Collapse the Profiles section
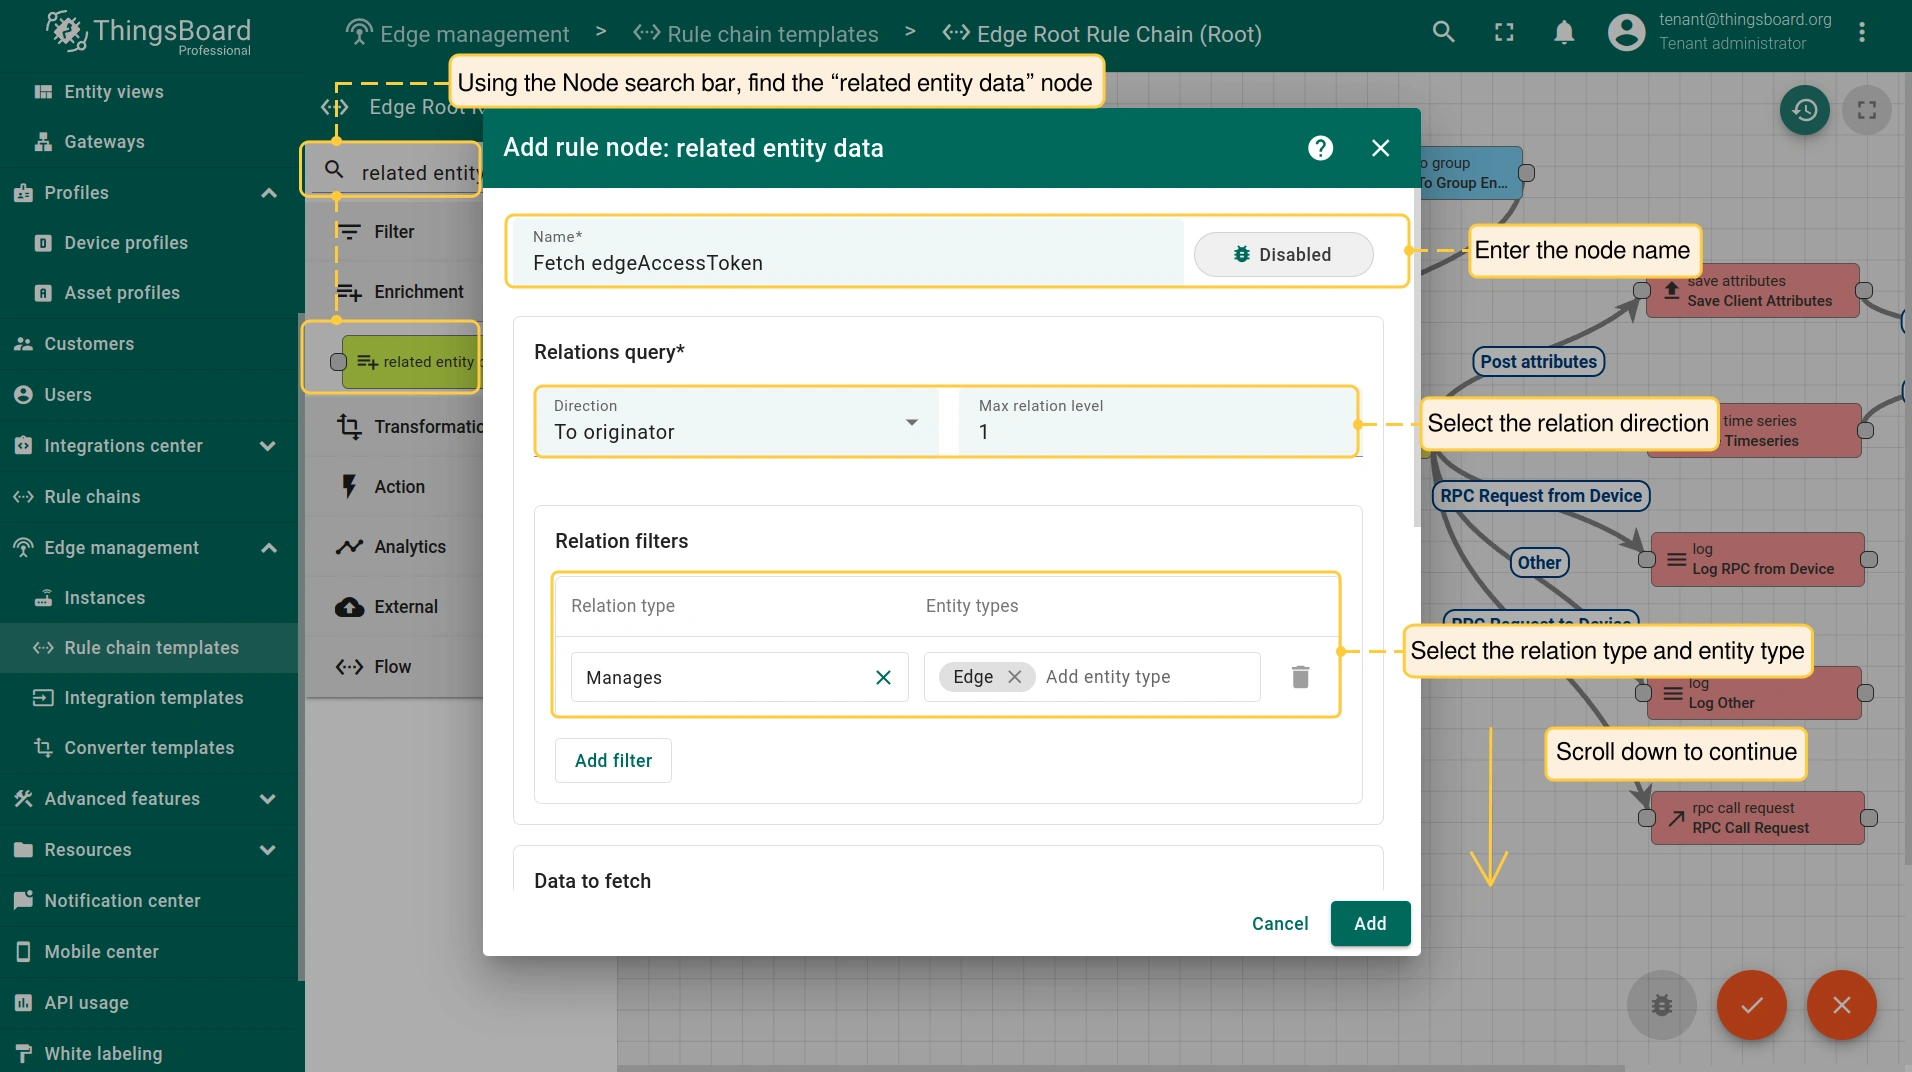The image size is (1912, 1072). (268, 193)
